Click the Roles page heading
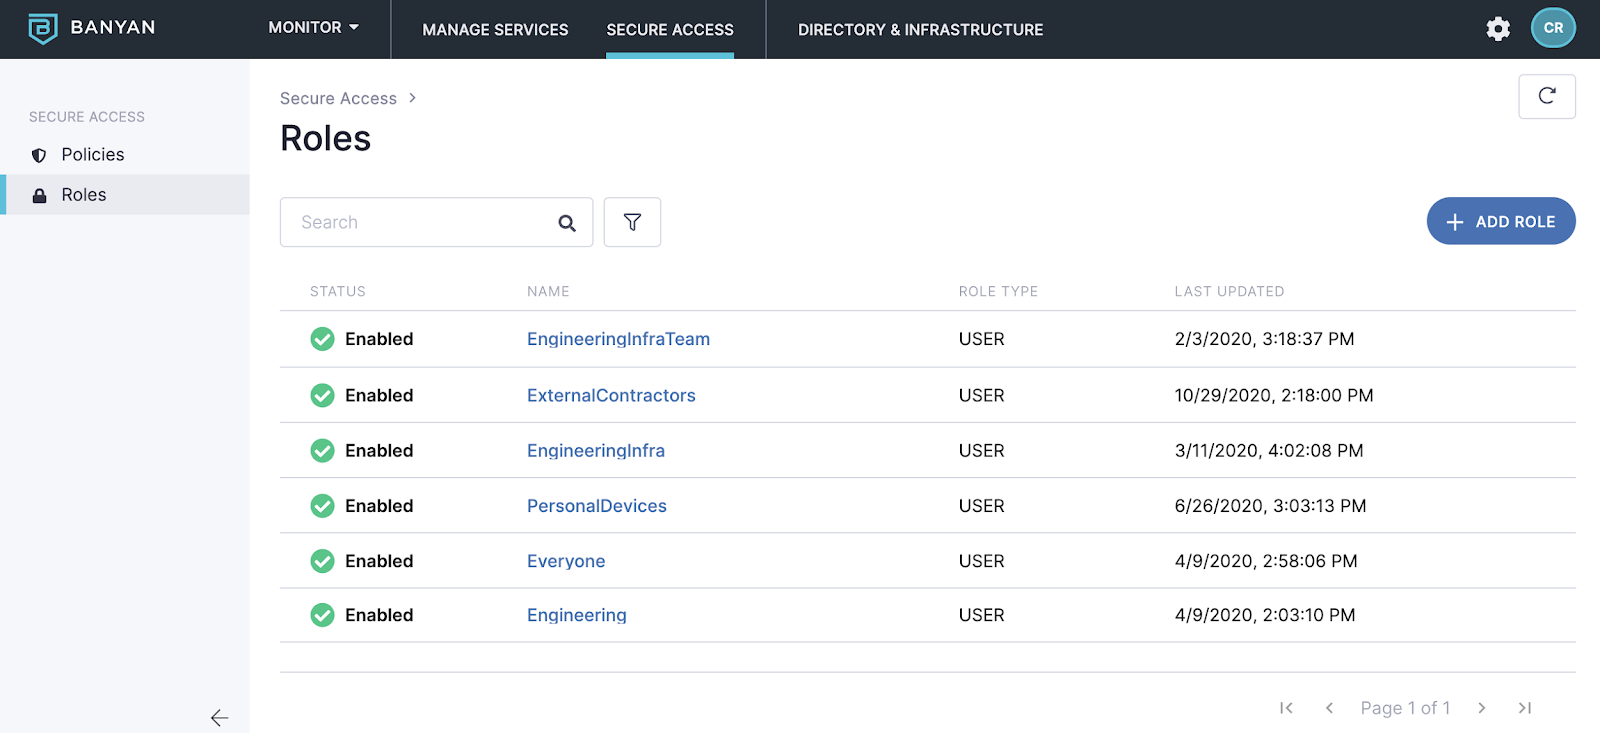The width and height of the screenshot is (1600, 733). pos(325,138)
